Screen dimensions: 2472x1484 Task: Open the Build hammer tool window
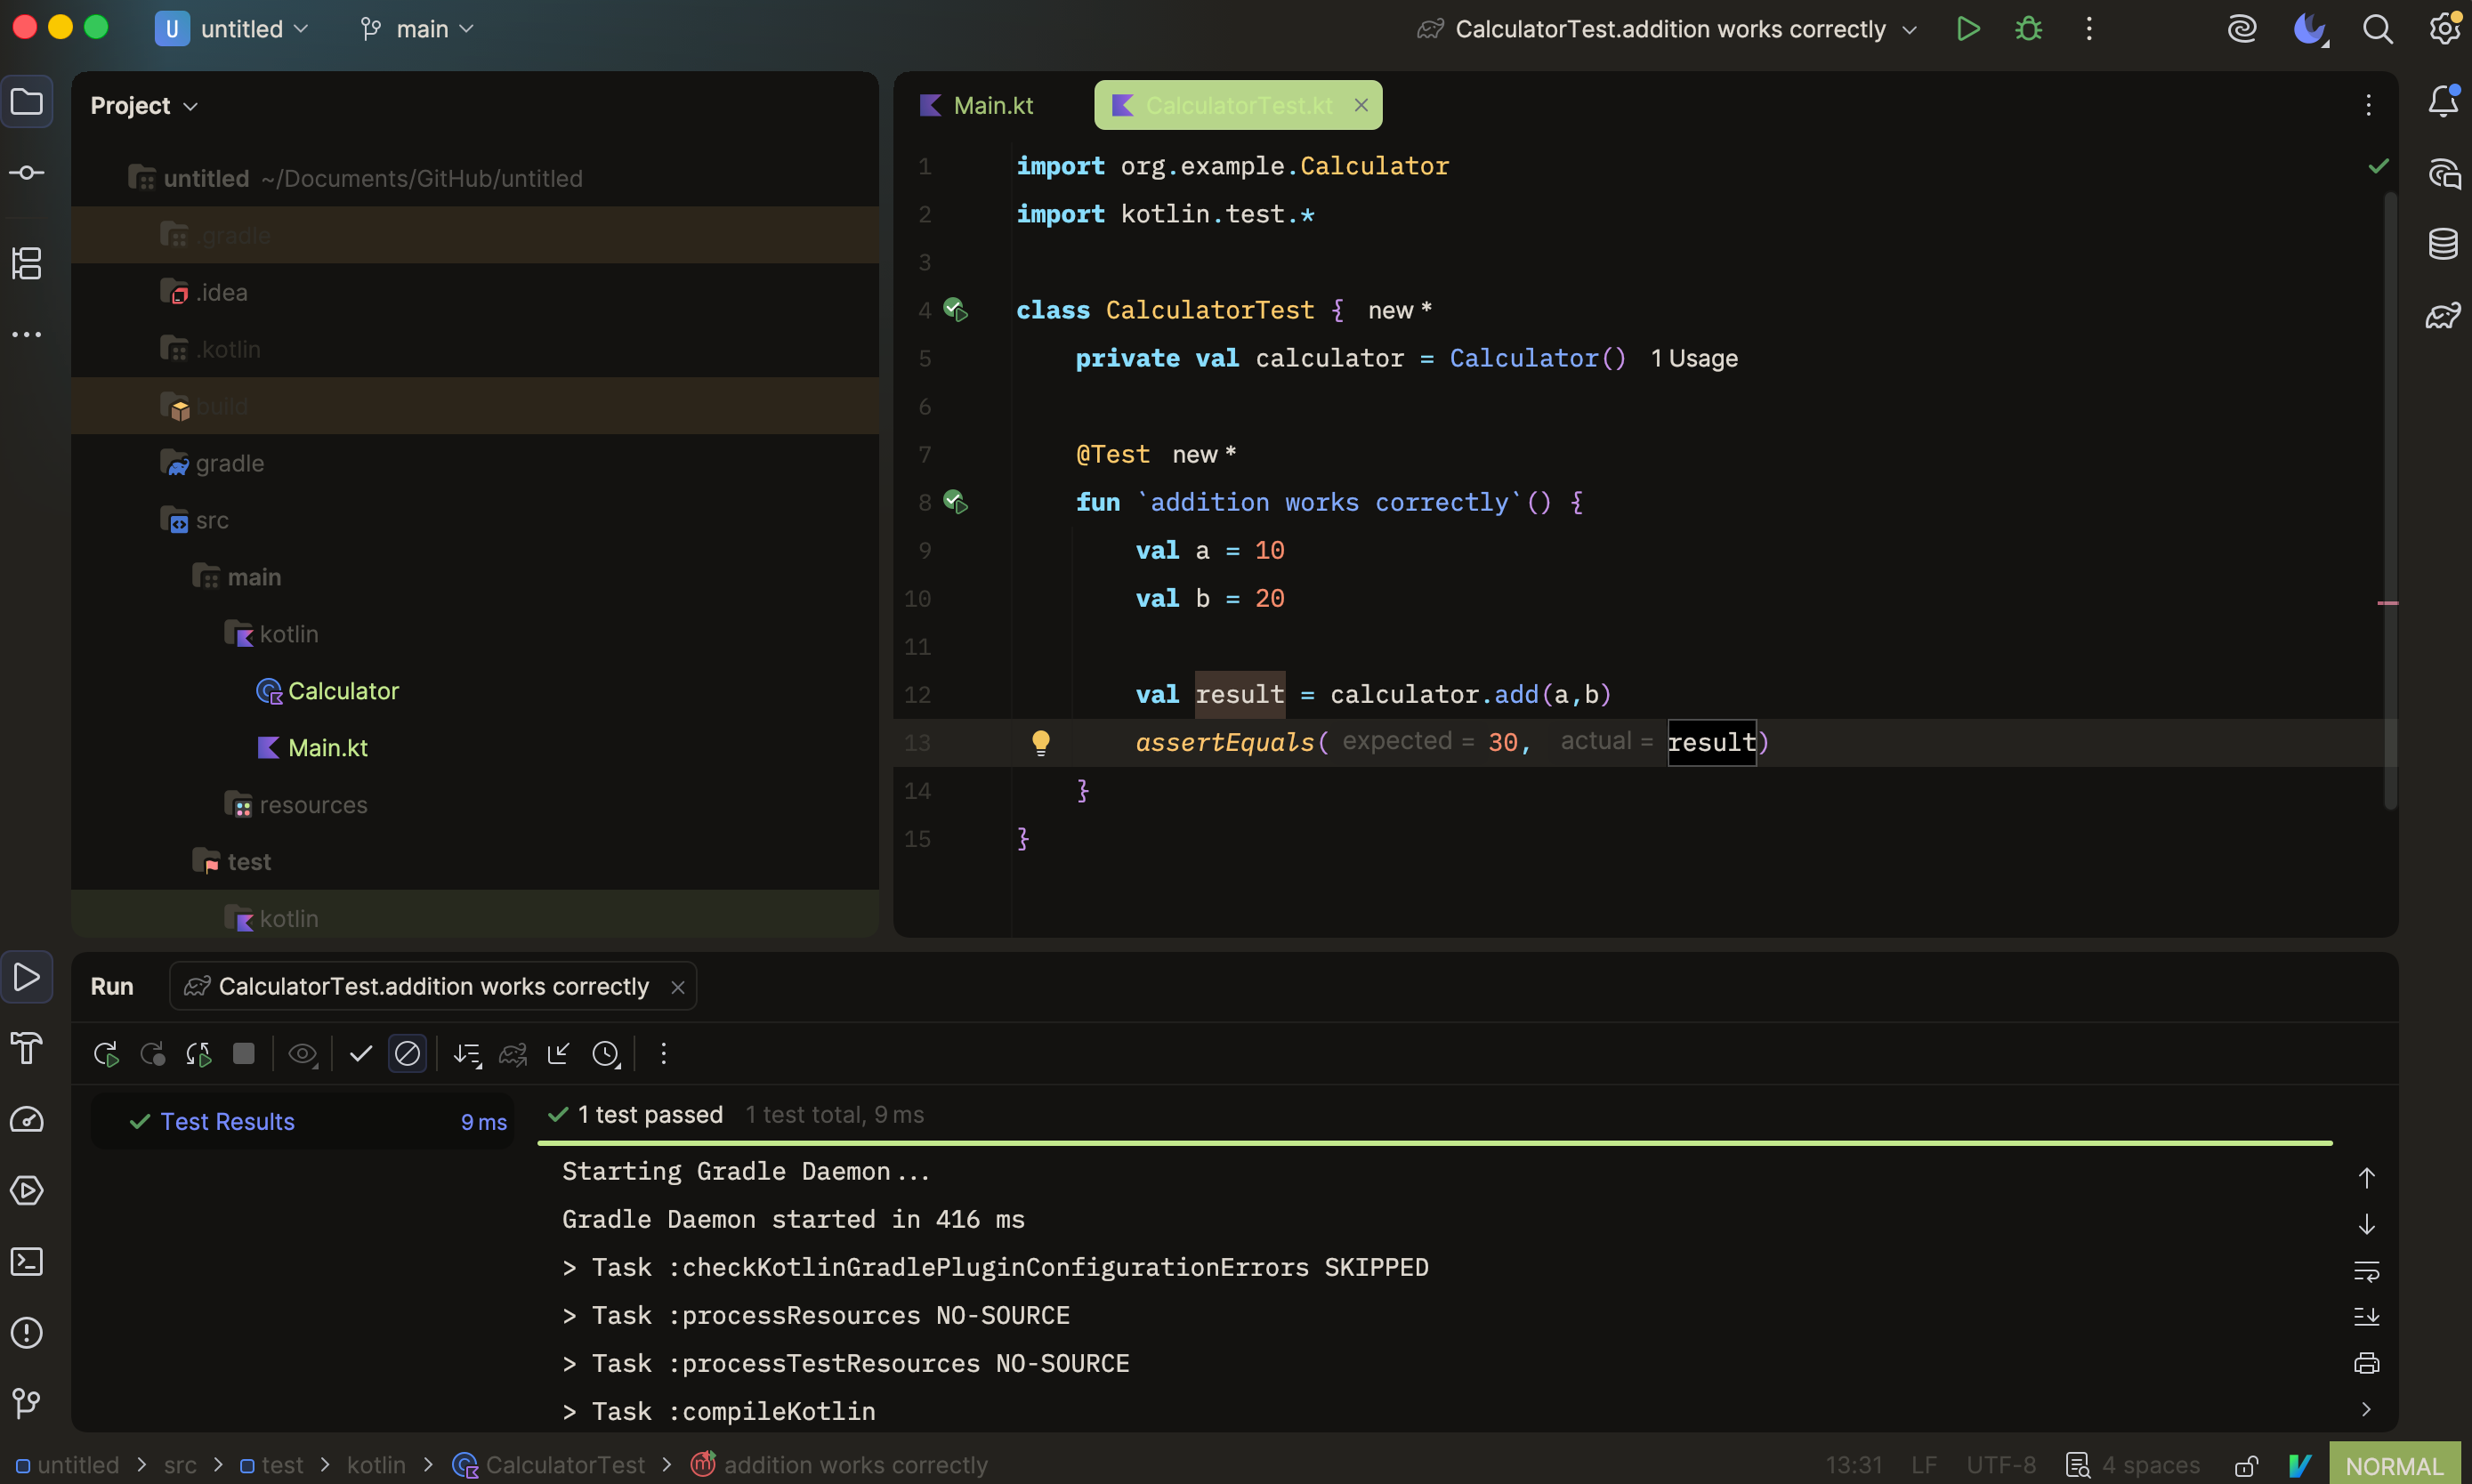(27, 1048)
